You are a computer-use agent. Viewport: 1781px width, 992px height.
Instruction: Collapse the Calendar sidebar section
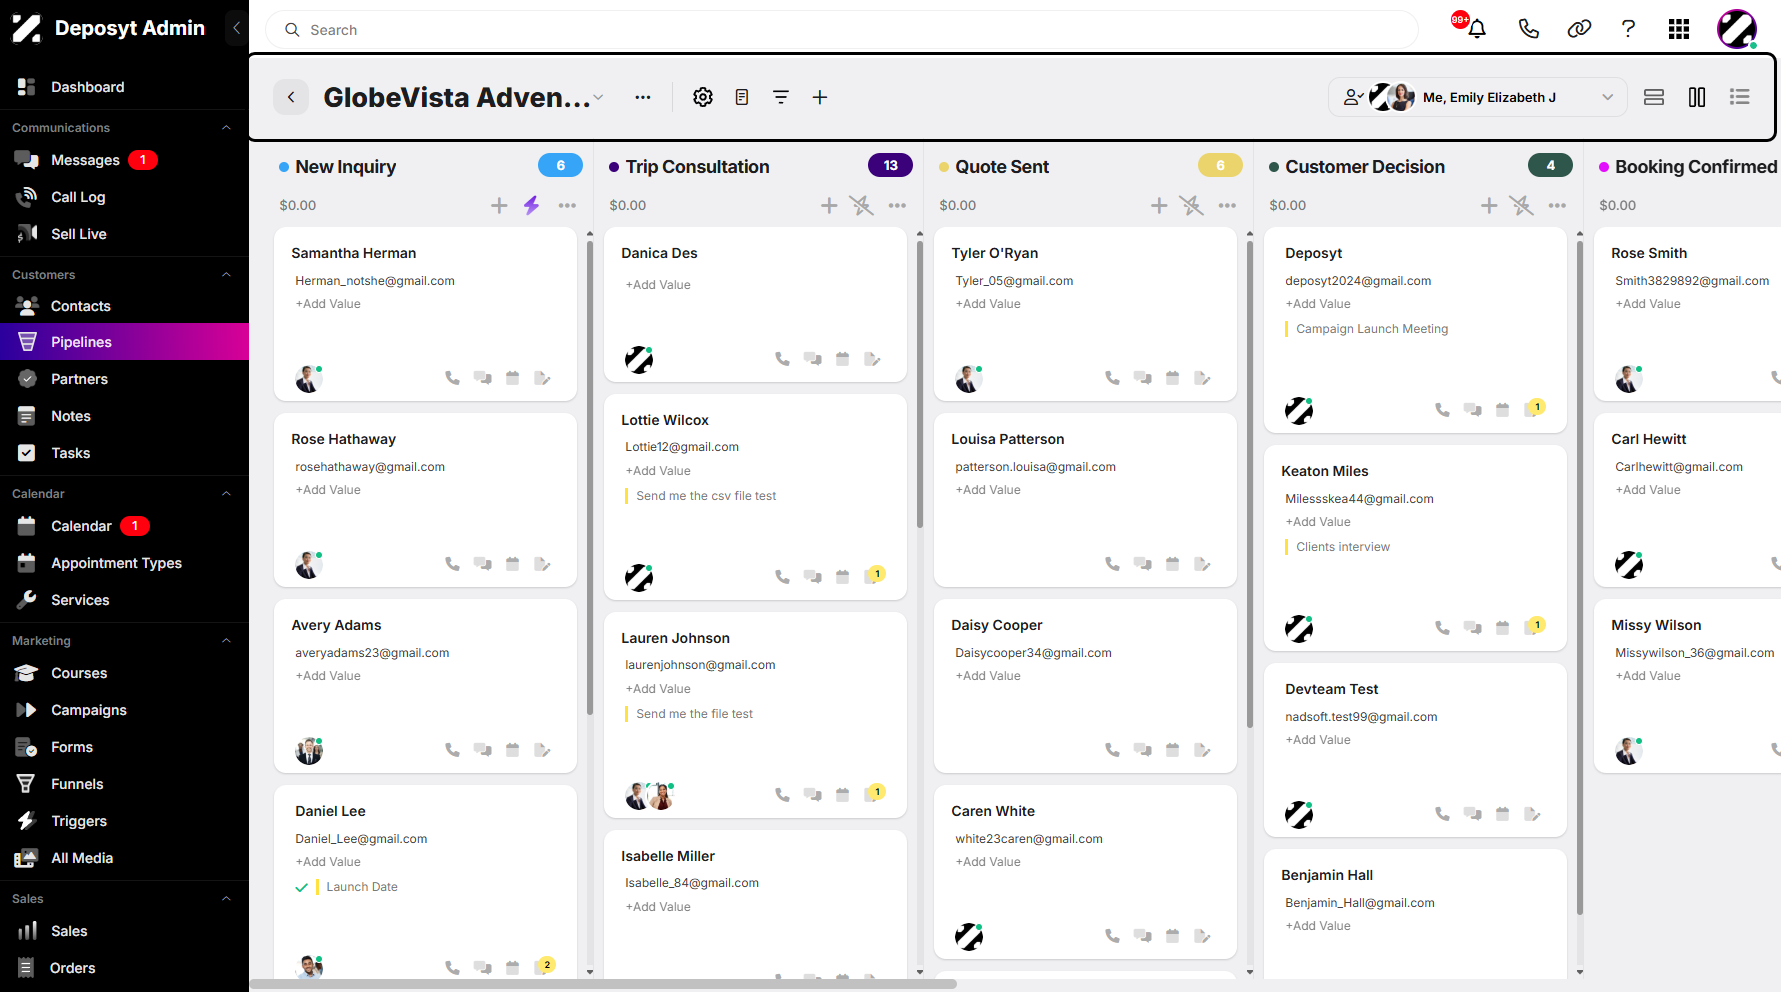click(x=226, y=494)
